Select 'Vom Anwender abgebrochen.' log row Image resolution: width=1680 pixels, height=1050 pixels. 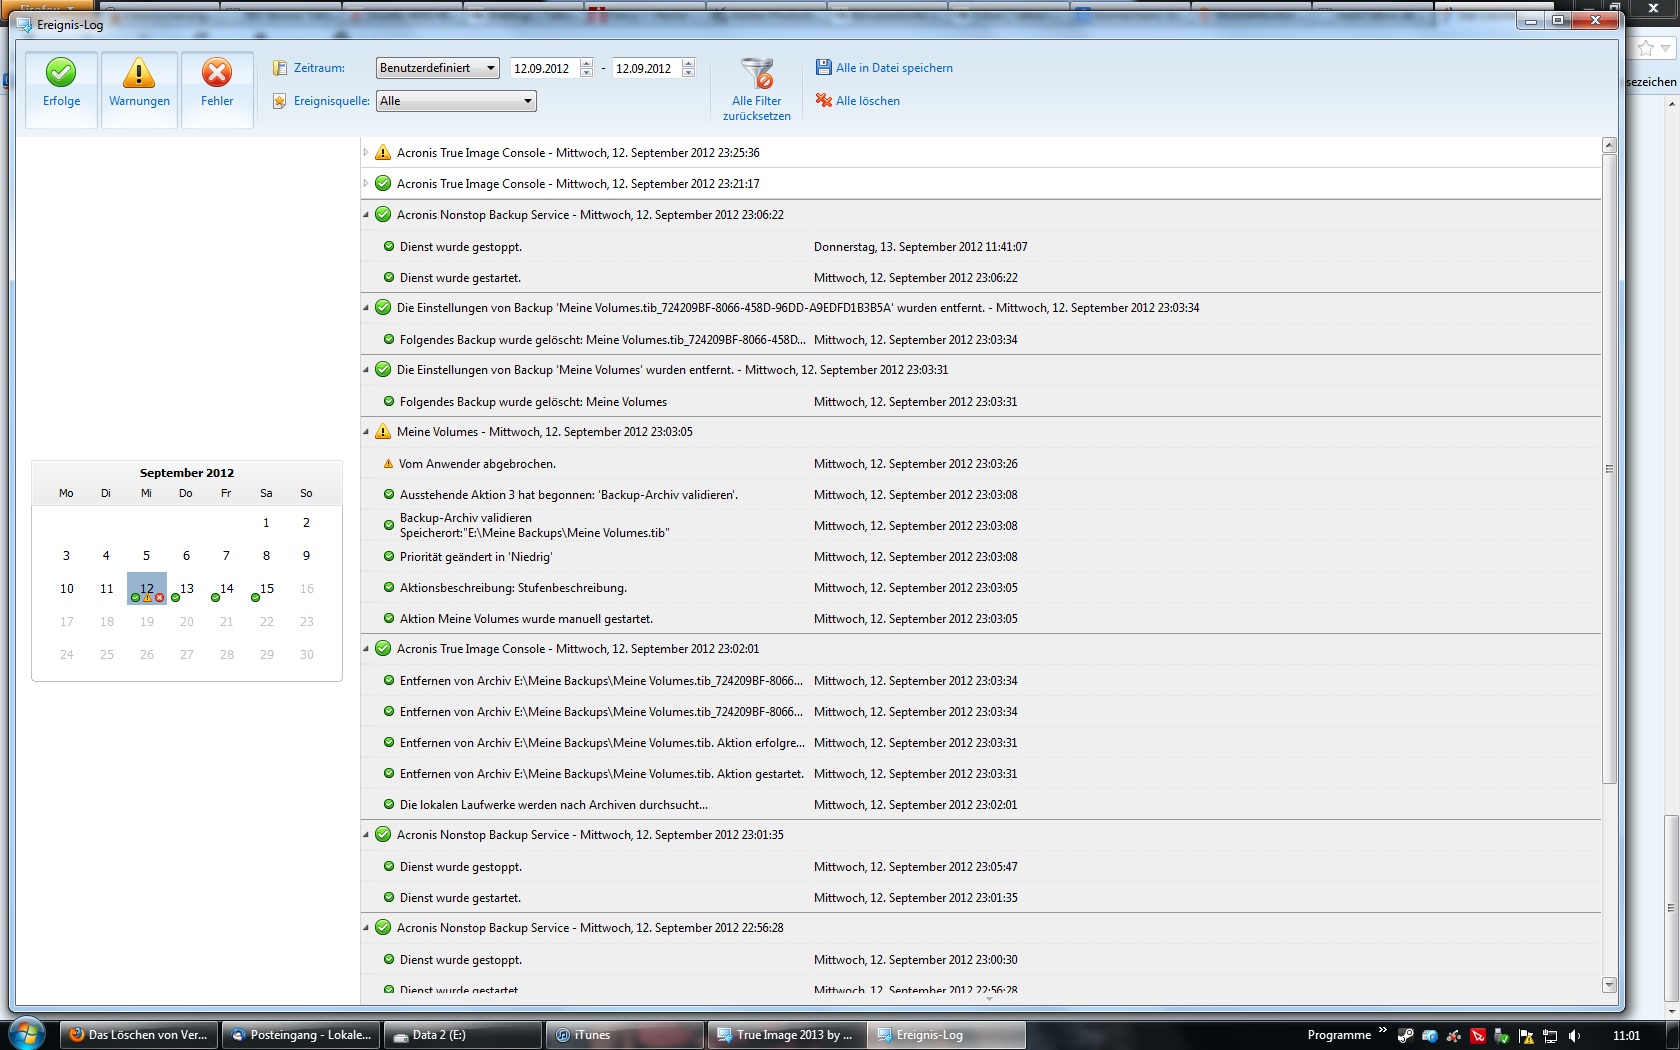[x=981, y=464]
